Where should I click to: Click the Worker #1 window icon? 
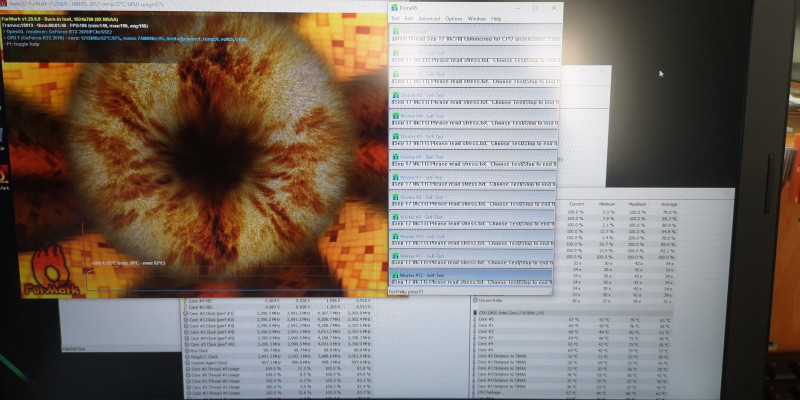click(x=395, y=53)
